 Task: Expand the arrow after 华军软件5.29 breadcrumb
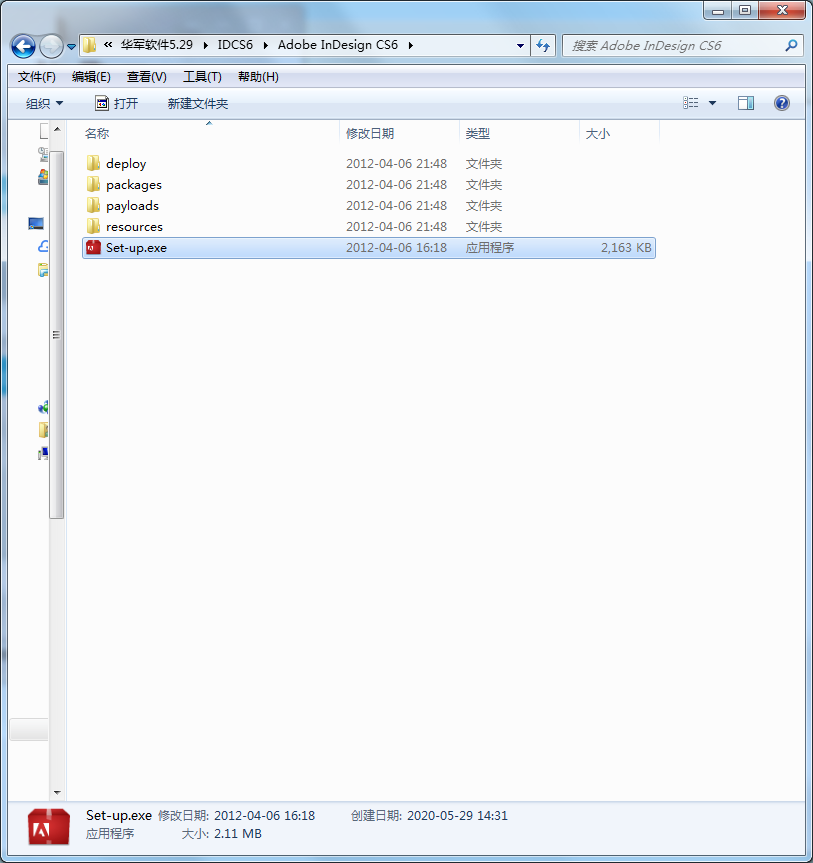click(206, 45)
